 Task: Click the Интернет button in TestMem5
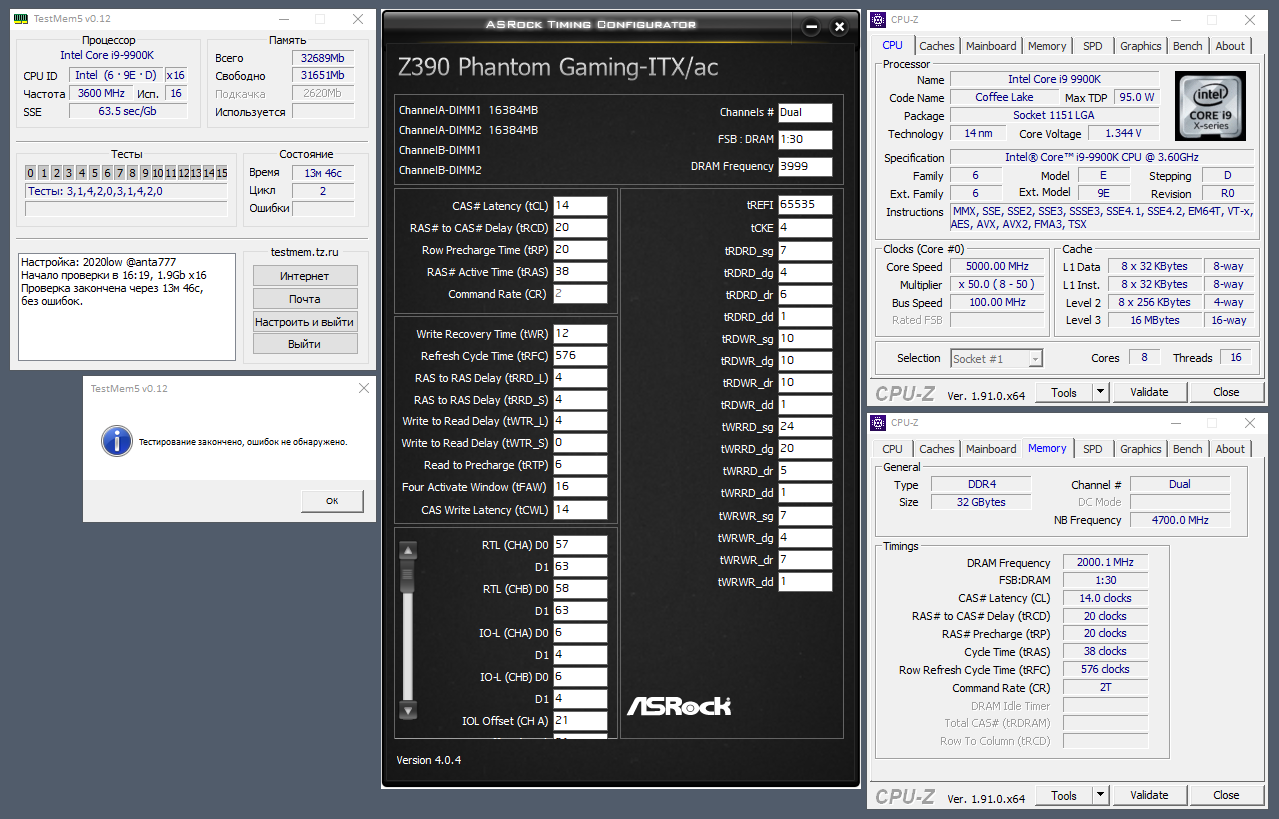click(x=305, y=275)
